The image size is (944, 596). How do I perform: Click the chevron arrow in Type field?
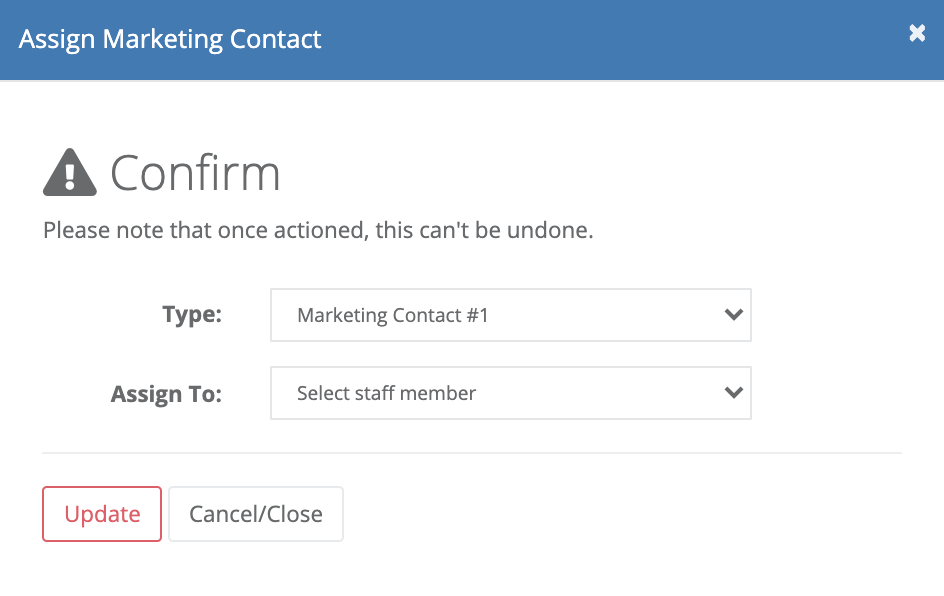[x=733, y=314]
